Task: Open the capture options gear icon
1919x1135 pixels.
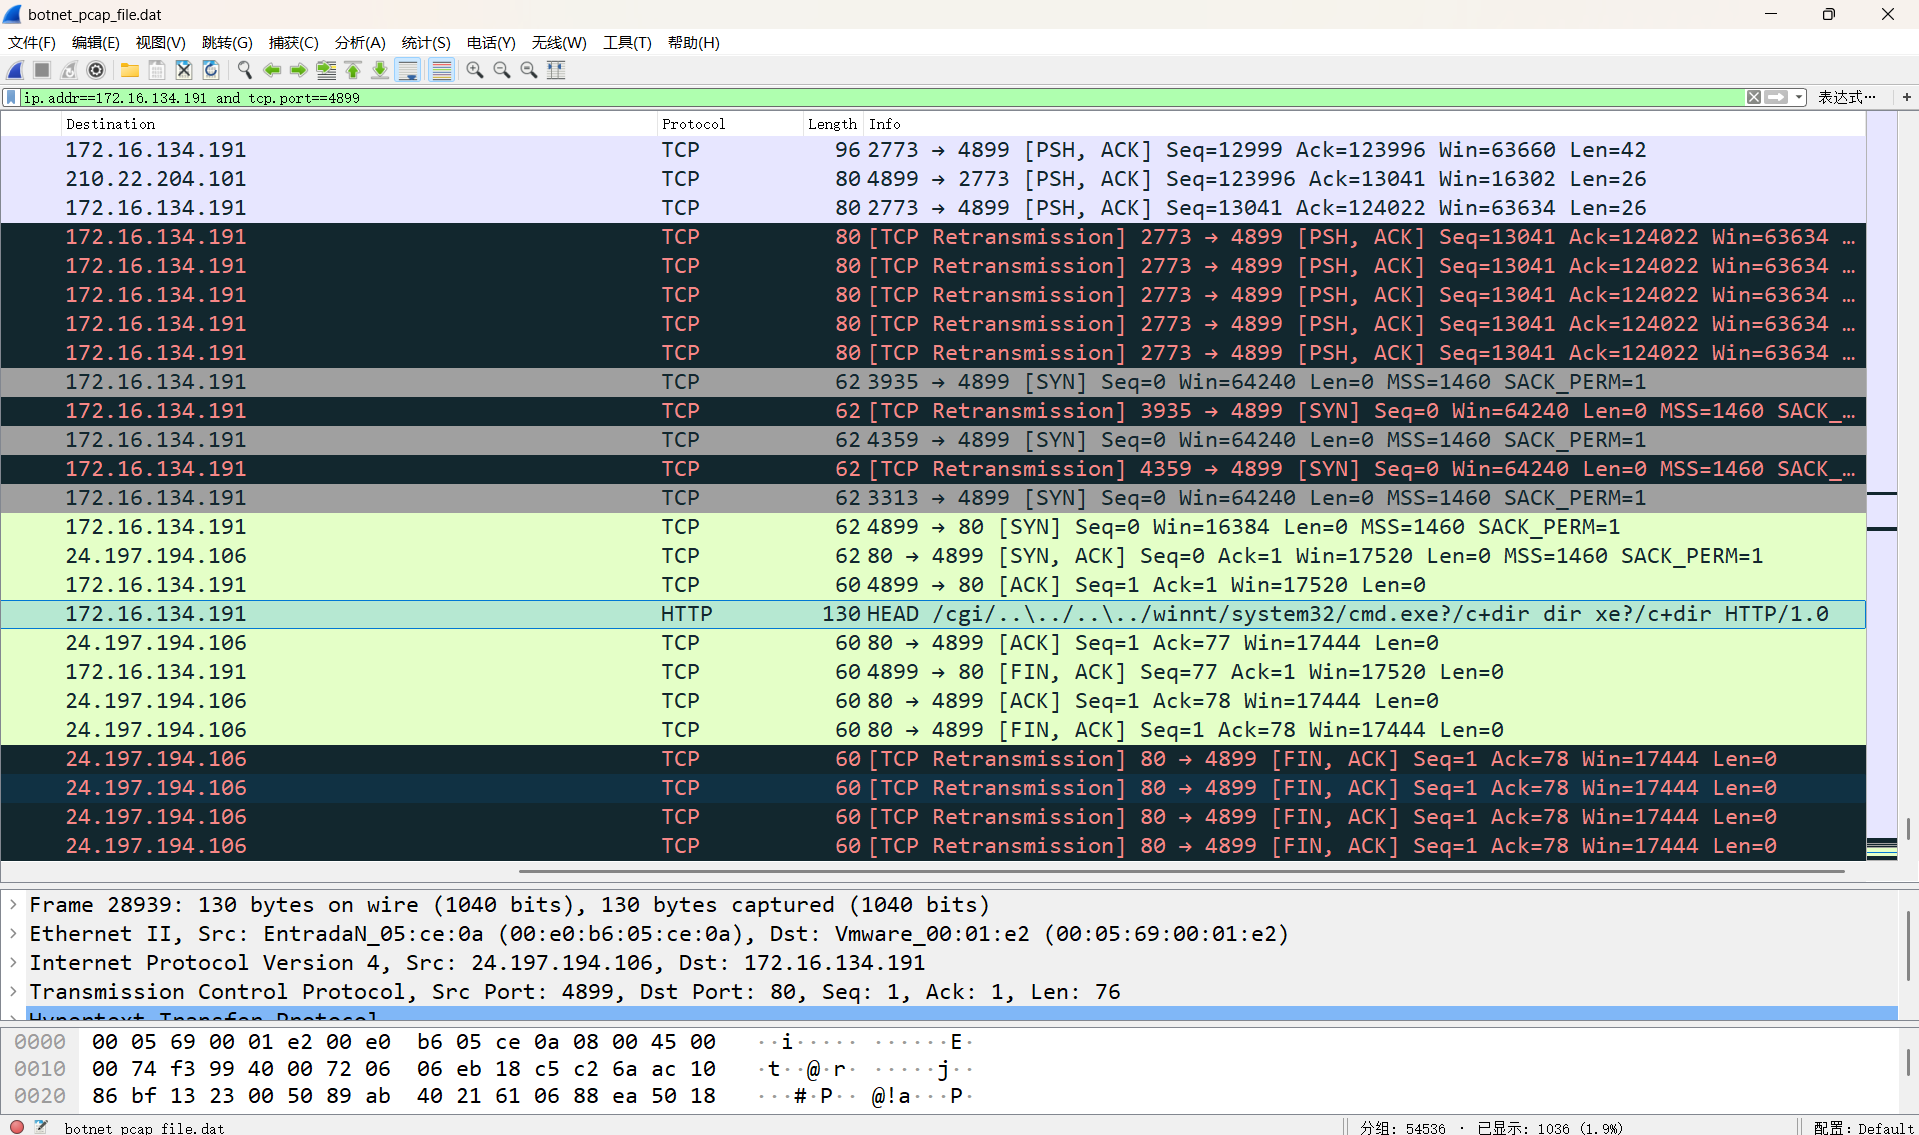Action: click(x=96, y=70)
